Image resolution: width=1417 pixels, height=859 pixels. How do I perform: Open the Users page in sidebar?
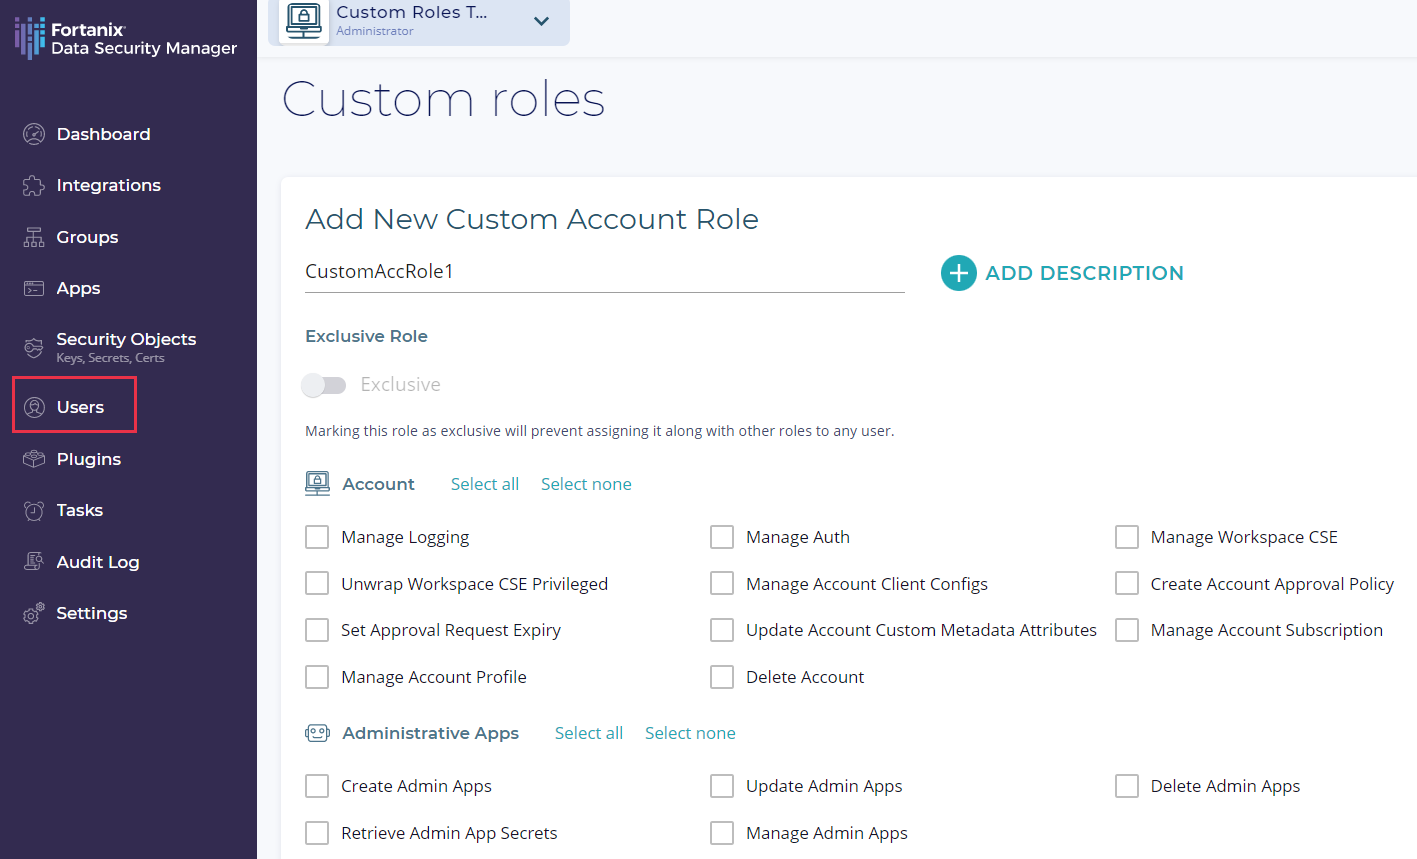80,407
